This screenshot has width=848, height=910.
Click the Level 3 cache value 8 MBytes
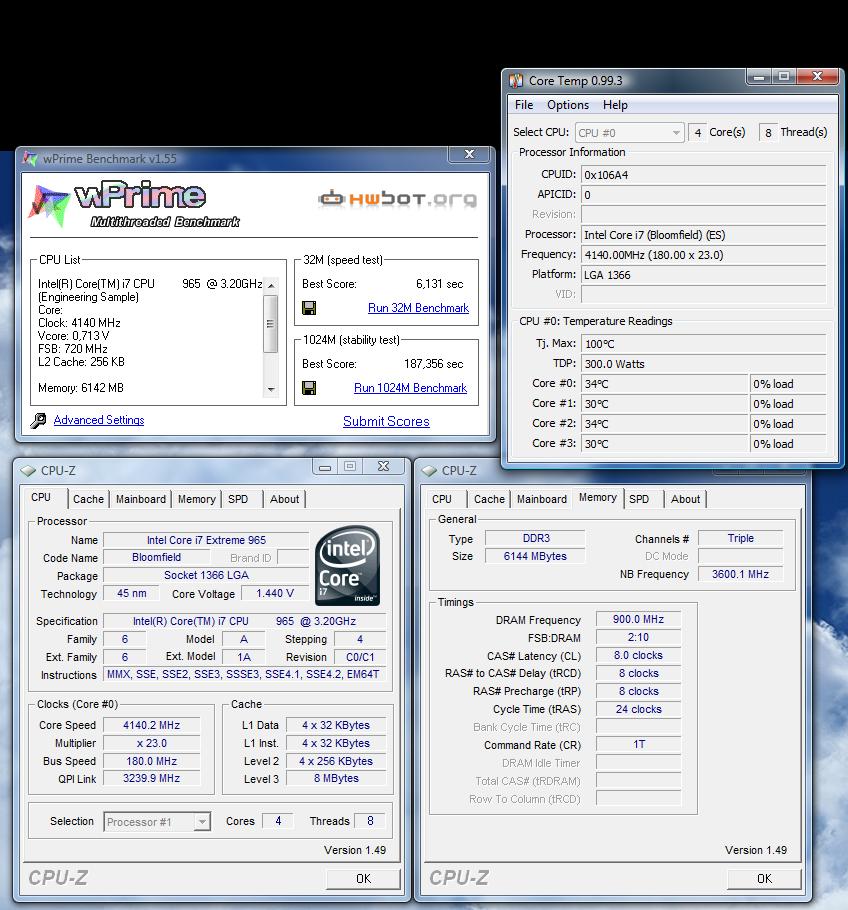[x=336, y=778]
